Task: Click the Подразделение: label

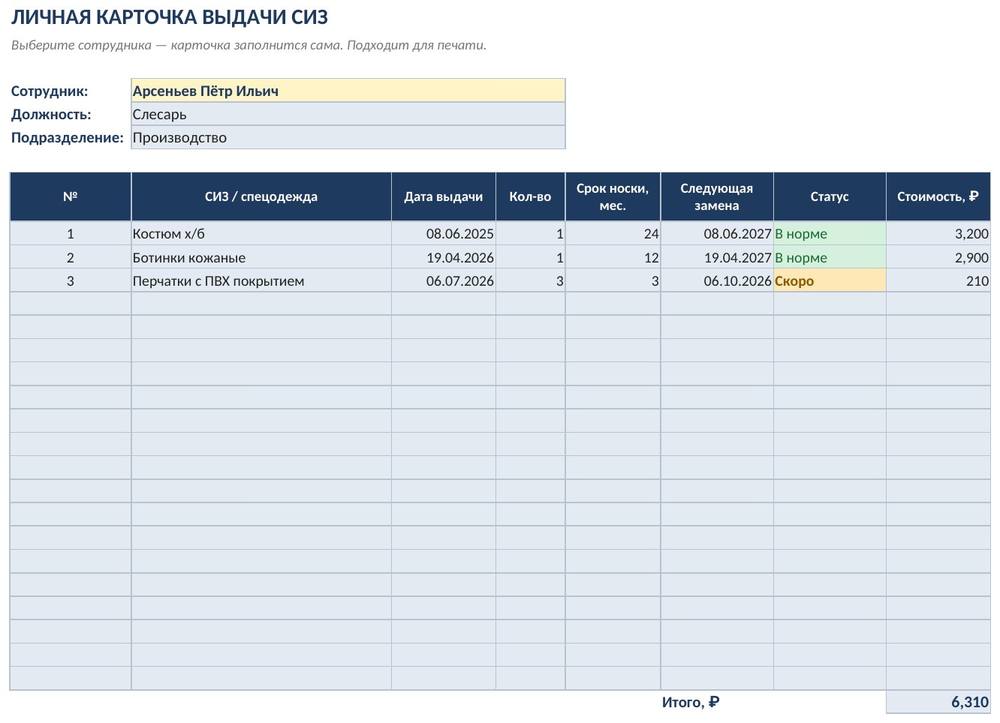Action: coord(67,138)
